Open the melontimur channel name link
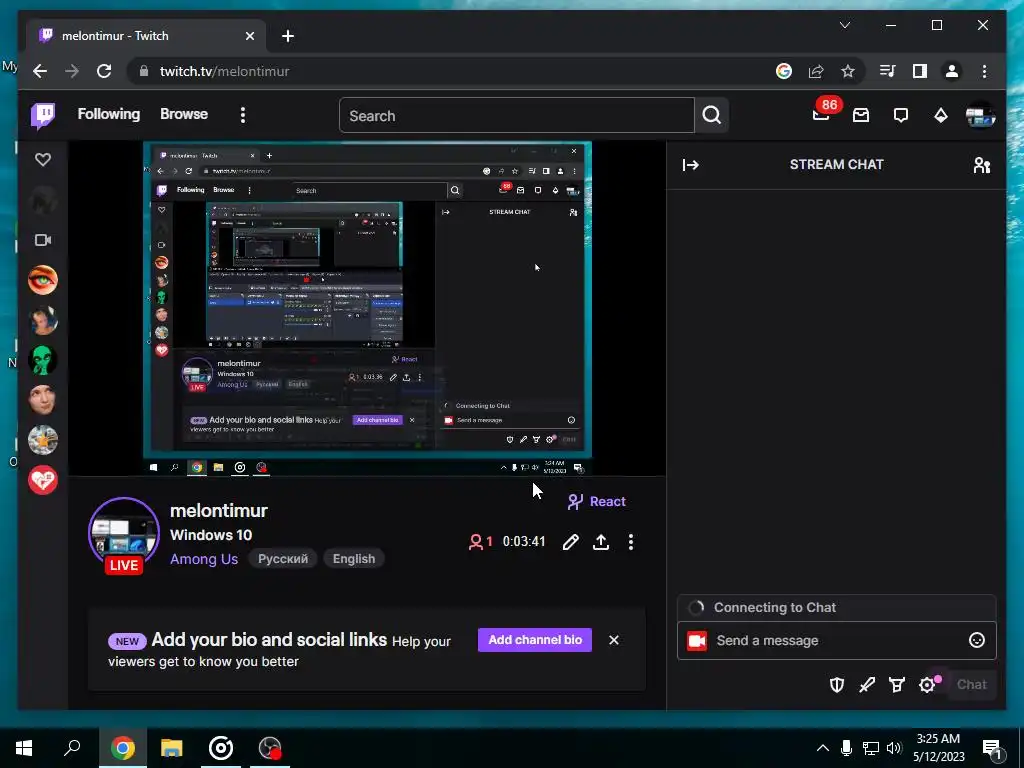 (219, 511)
